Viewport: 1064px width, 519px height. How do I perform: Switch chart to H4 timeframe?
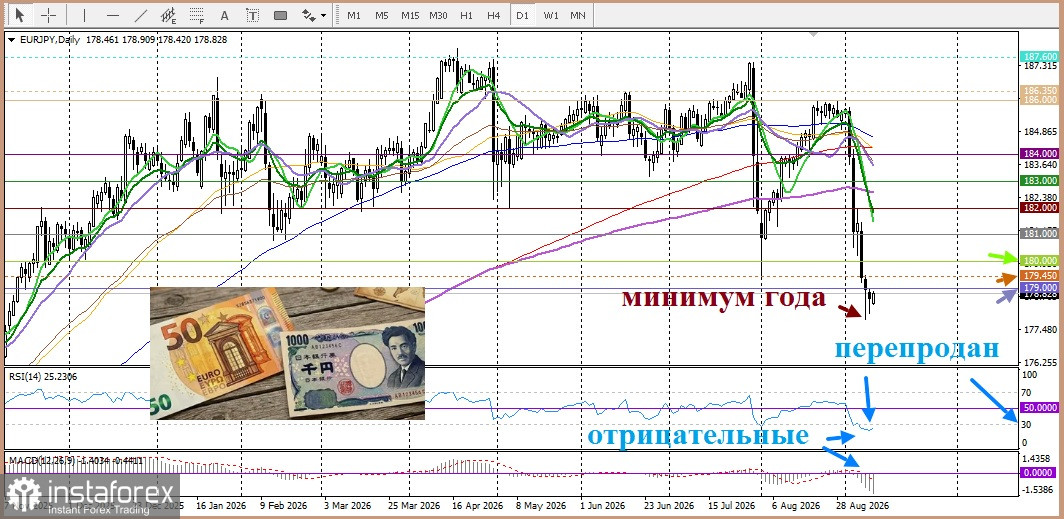coord(493,14)
